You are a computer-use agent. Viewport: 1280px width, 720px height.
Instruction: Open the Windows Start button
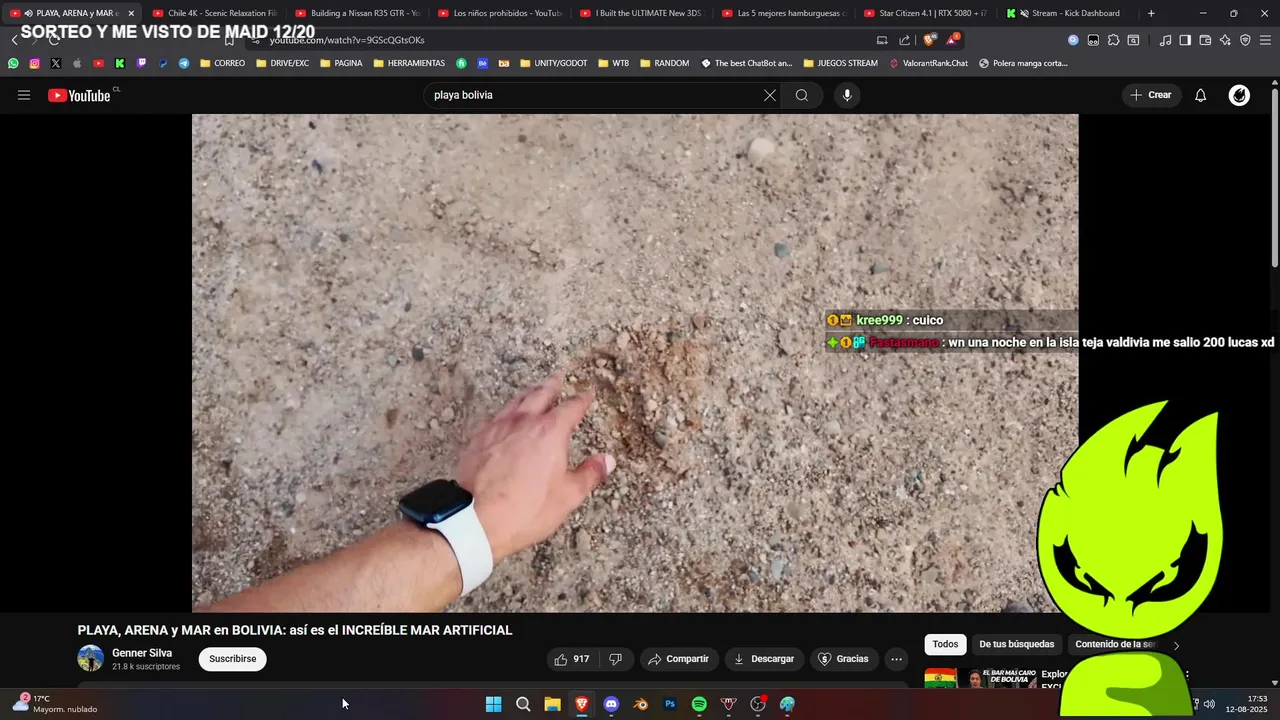[493, 704]
